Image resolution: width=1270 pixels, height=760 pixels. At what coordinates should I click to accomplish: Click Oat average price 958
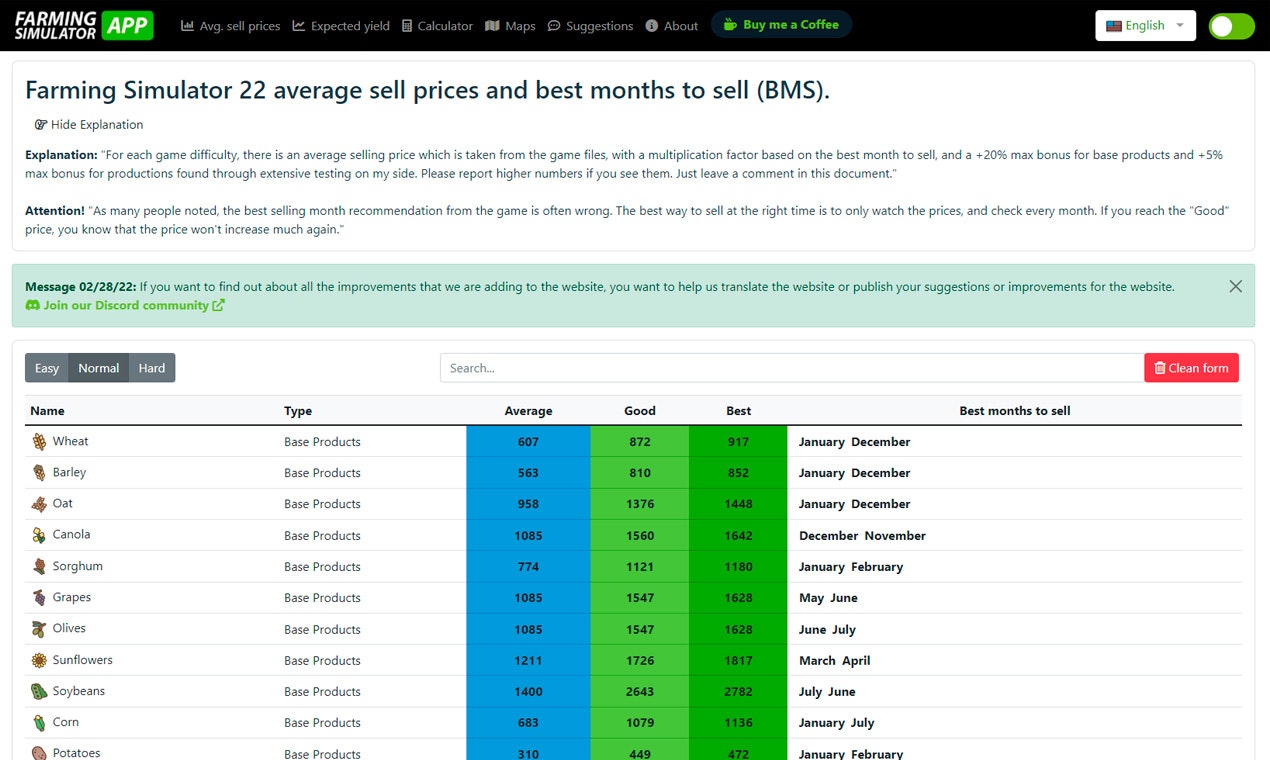(528, 504)
